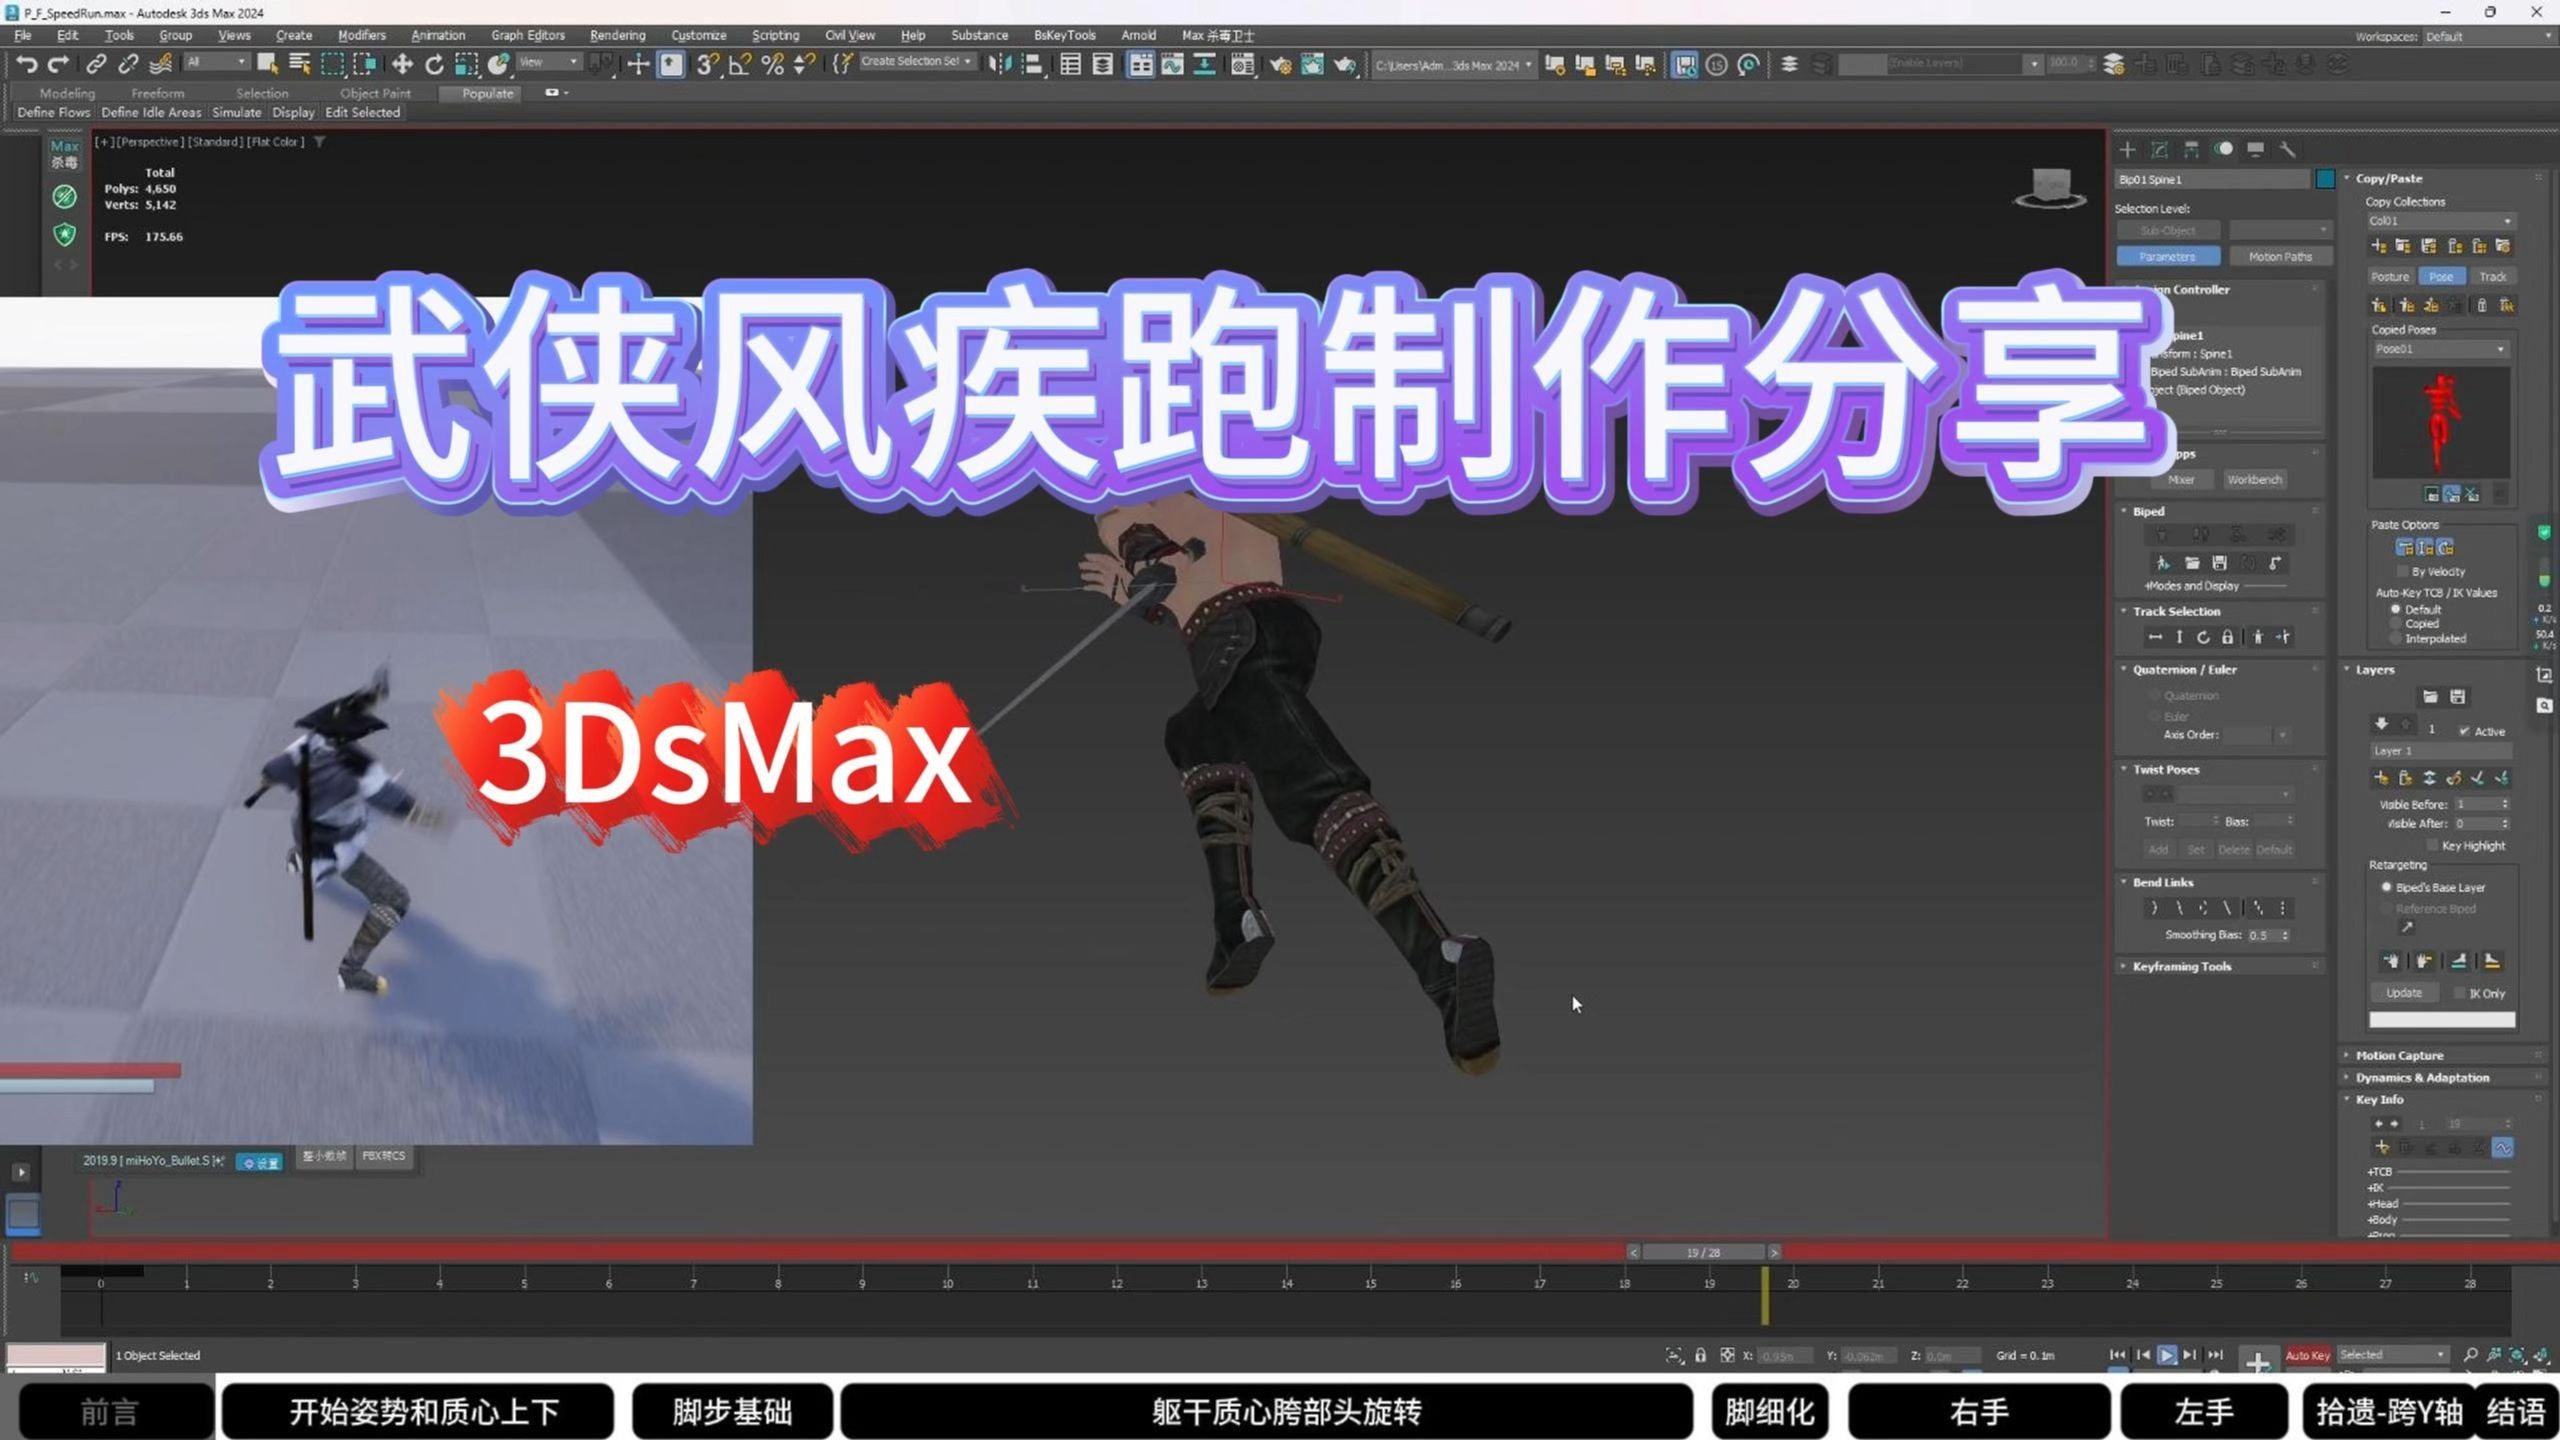Open the Pose01 copied poses dropdown
Viewport: 2560px width, 1440px height.
tap(2440, 349)
